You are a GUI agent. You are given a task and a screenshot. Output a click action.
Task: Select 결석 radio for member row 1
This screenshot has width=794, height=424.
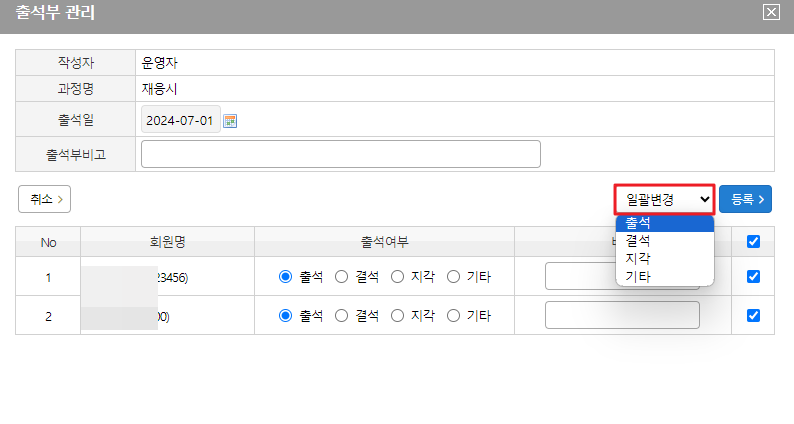pos(341,277)
